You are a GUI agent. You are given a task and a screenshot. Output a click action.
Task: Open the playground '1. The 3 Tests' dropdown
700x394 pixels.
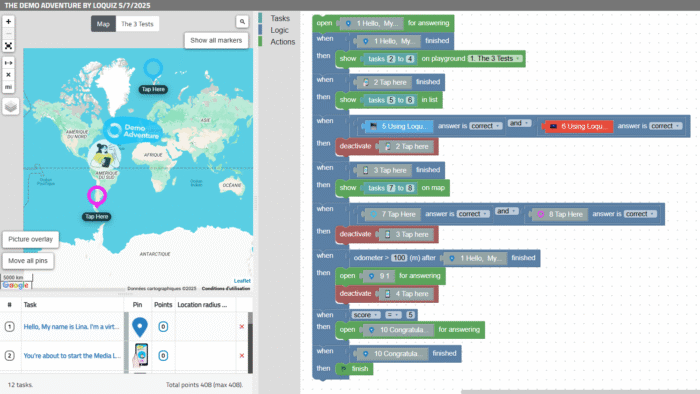(495, 58)
